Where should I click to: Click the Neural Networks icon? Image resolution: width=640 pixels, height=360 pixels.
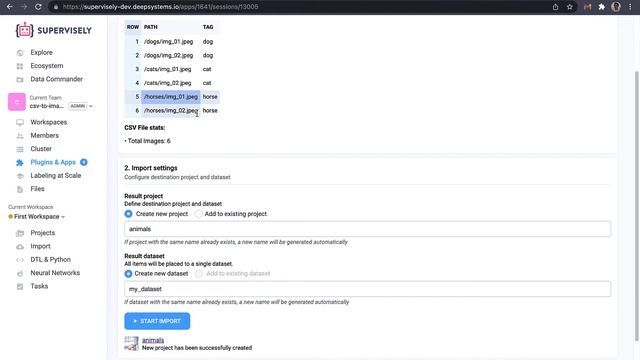point(20,273)
